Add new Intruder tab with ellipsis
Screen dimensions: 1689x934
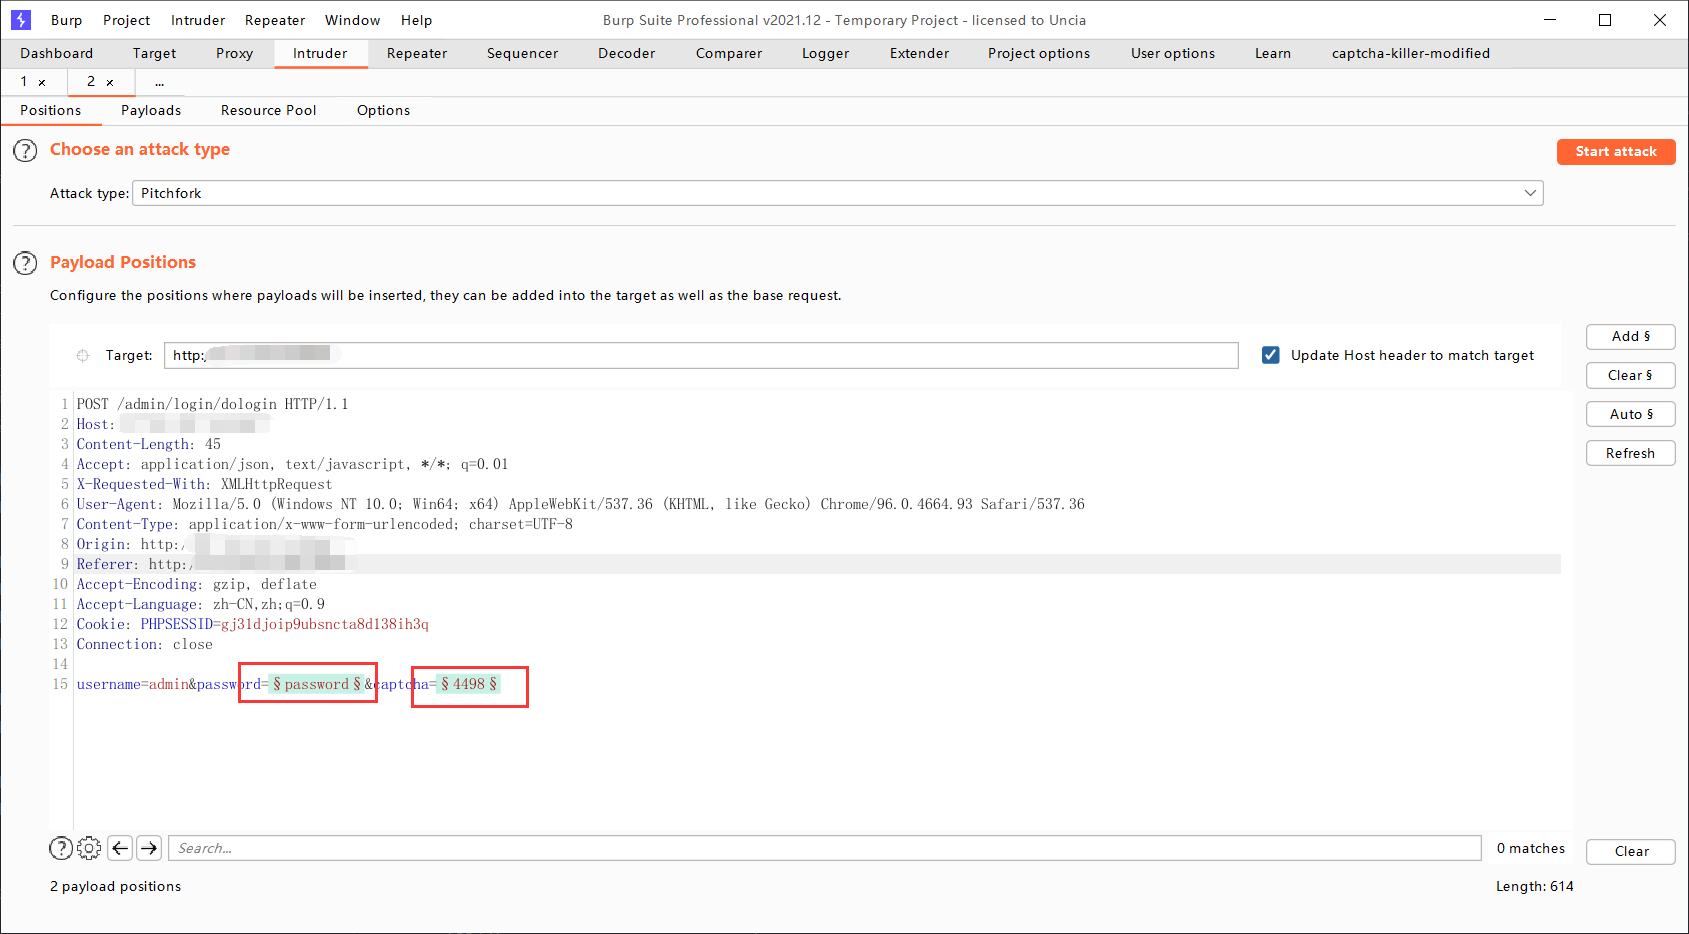tap(160, 82)
